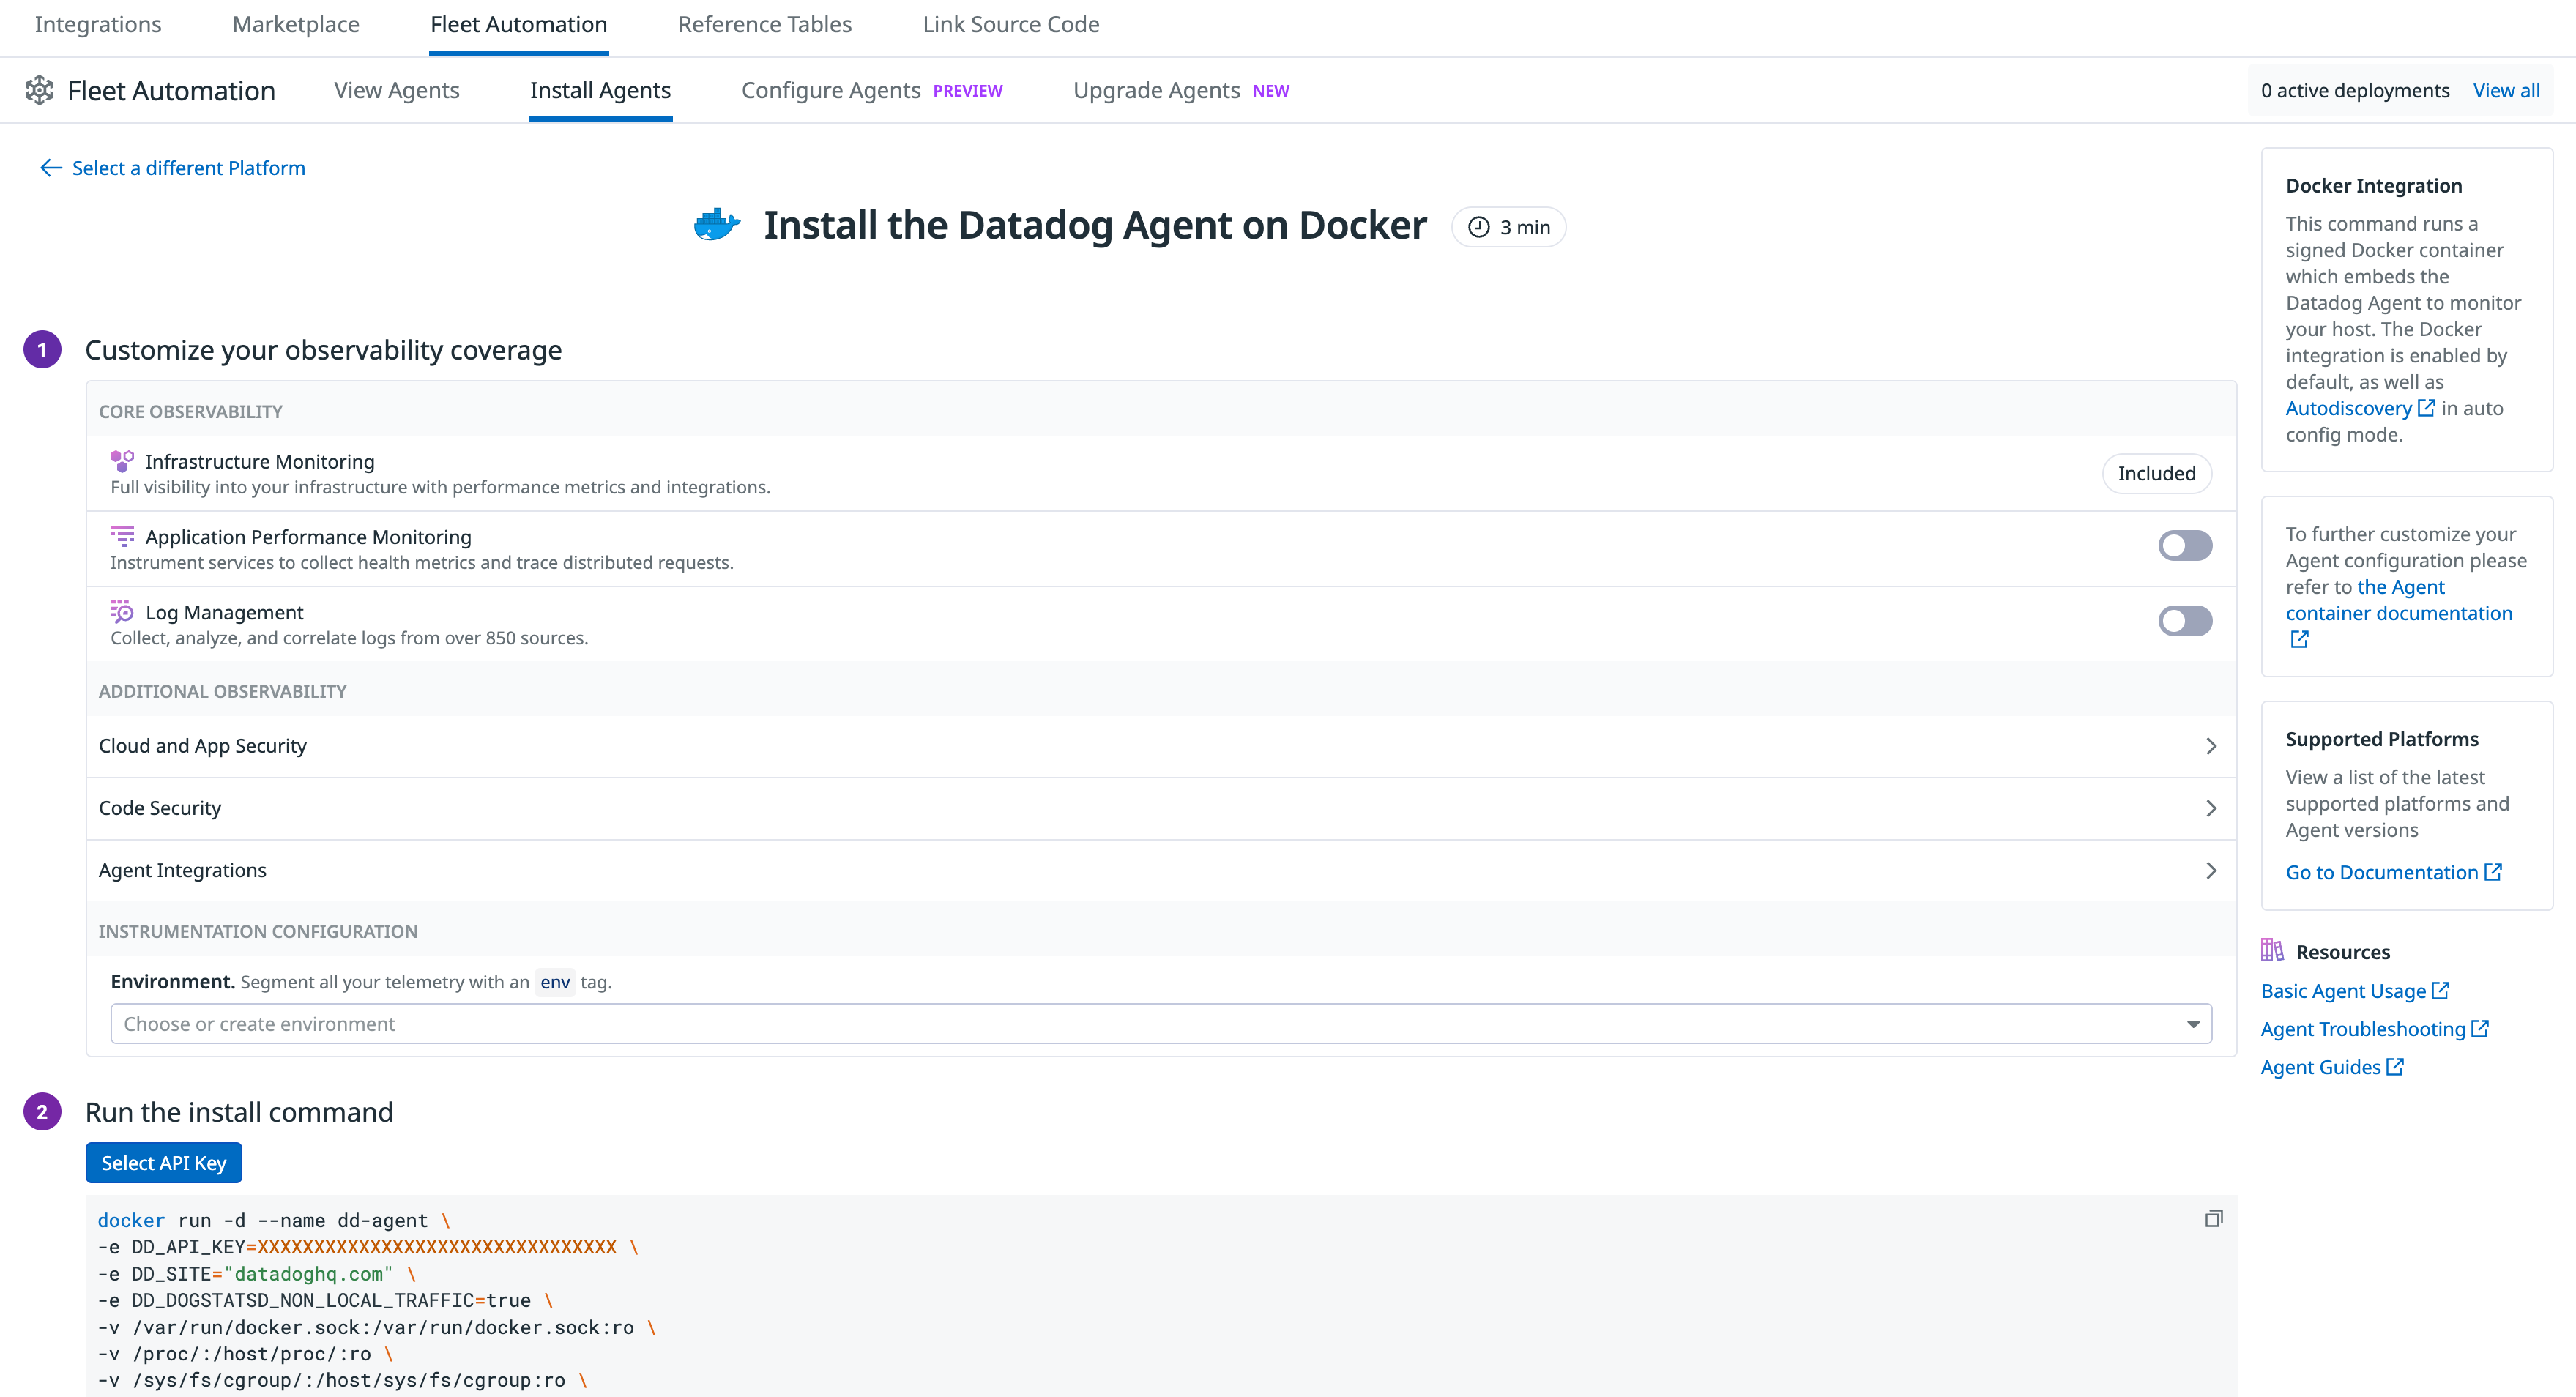Click the View all deployments link
2576x1397 pixels.
pyautogui.click(x=2506, y=90)
